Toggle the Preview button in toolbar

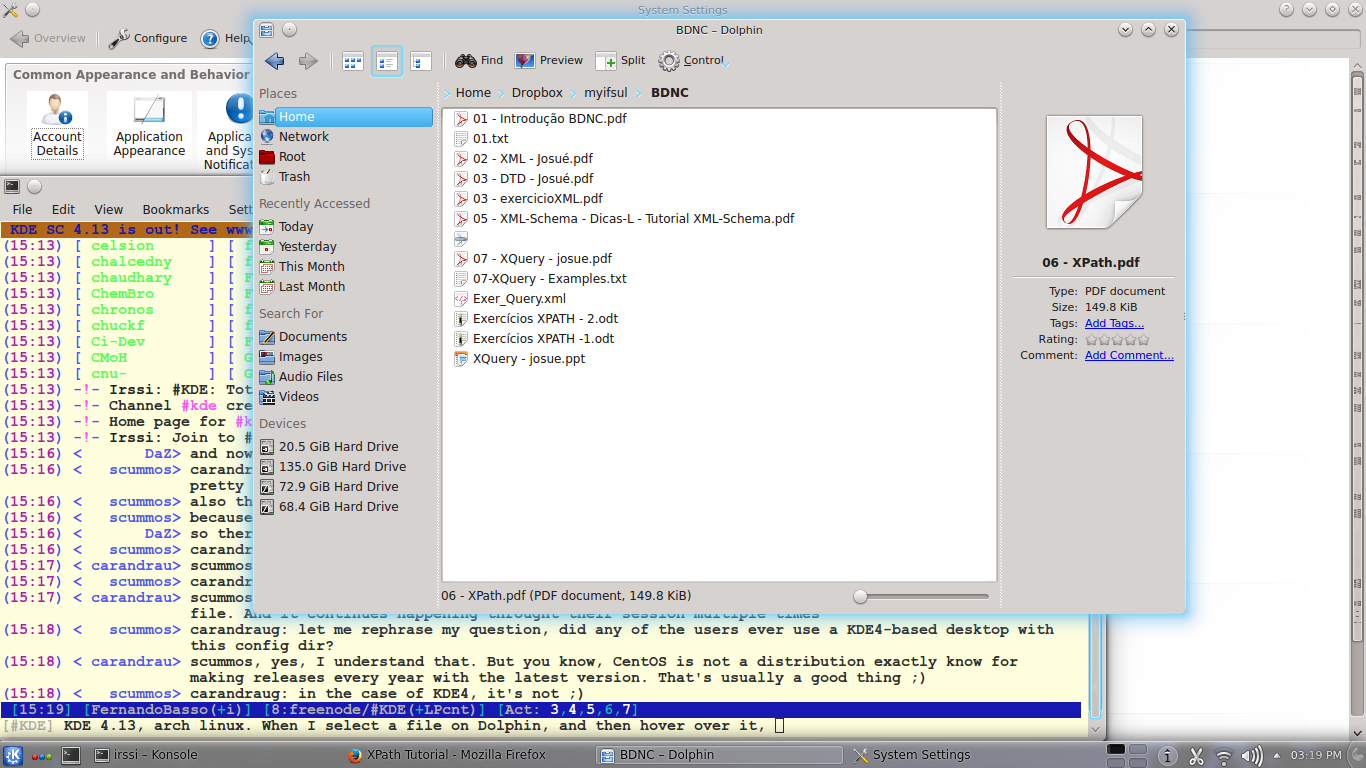[x=549, y=61]
